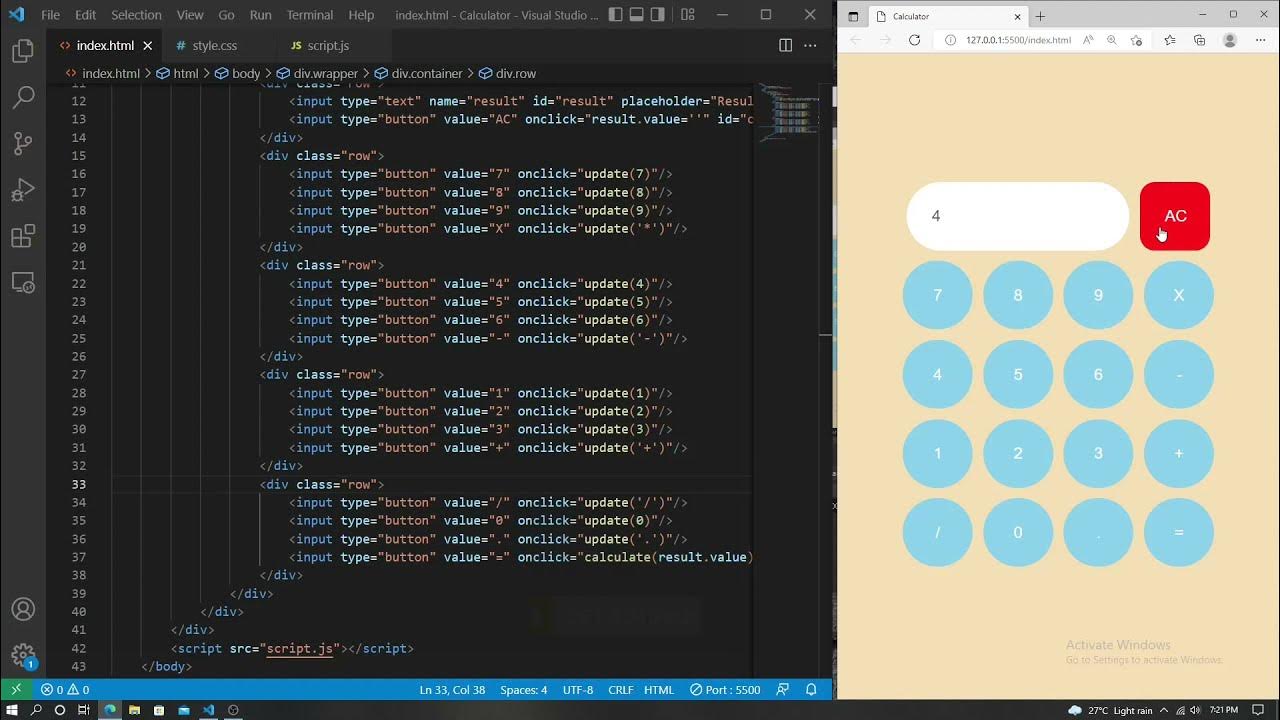Click the remote window indicator in the status bar
Viewport: 1280px width, 720px height.
tap(16, 689)
